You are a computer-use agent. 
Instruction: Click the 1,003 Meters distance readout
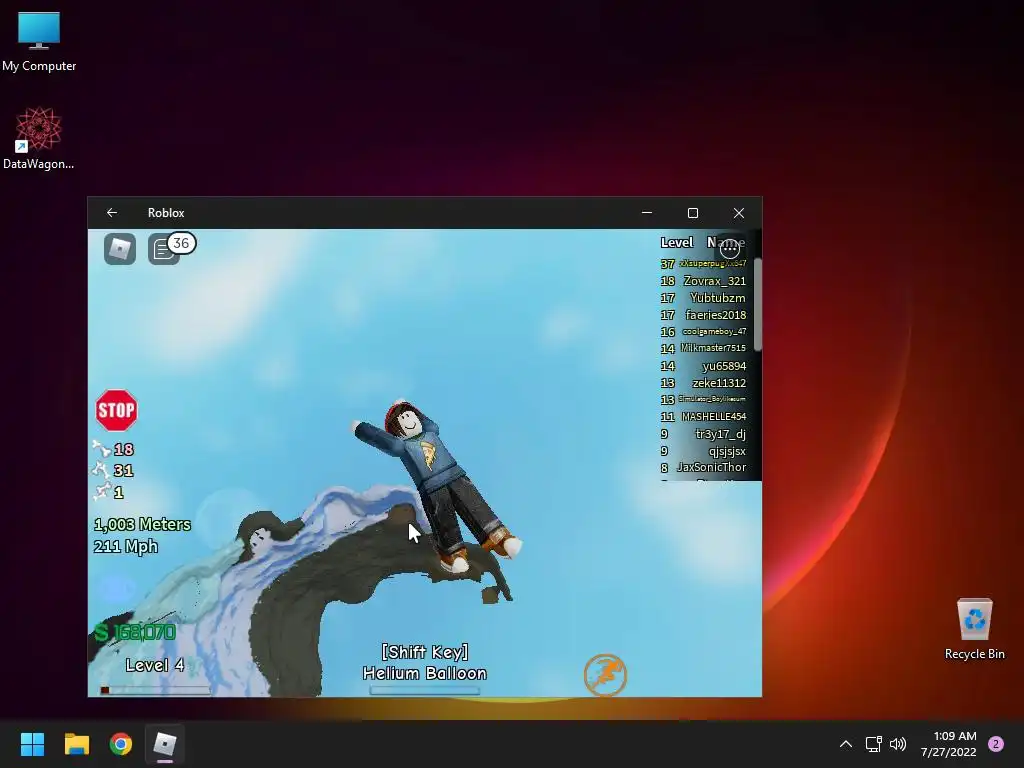point(142,524)
